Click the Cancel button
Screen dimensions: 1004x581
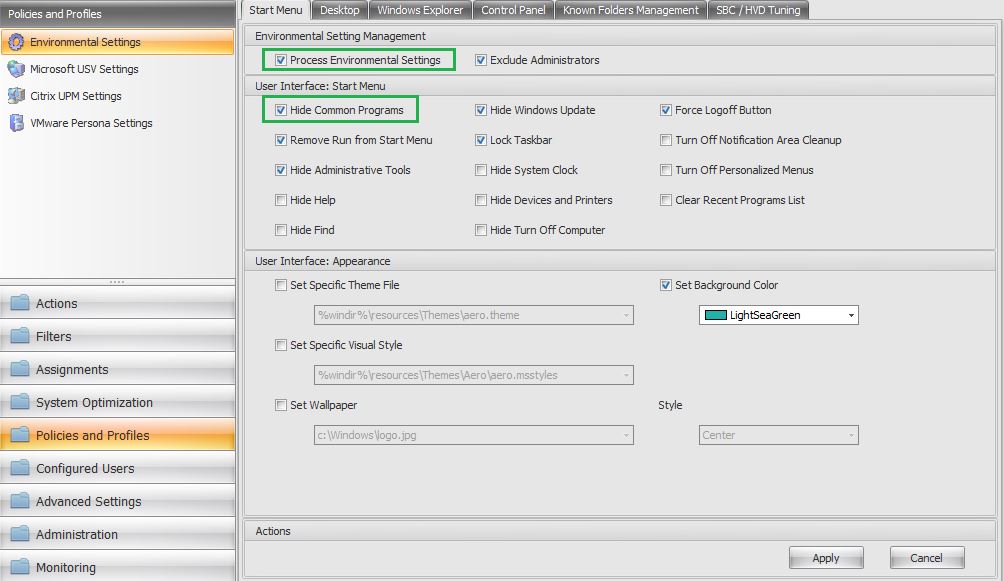point(926,558)
